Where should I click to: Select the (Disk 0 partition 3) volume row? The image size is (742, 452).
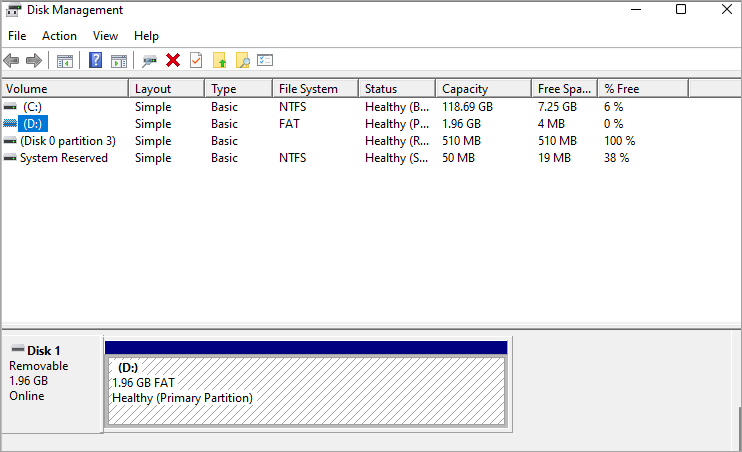[x=345, y=141]
